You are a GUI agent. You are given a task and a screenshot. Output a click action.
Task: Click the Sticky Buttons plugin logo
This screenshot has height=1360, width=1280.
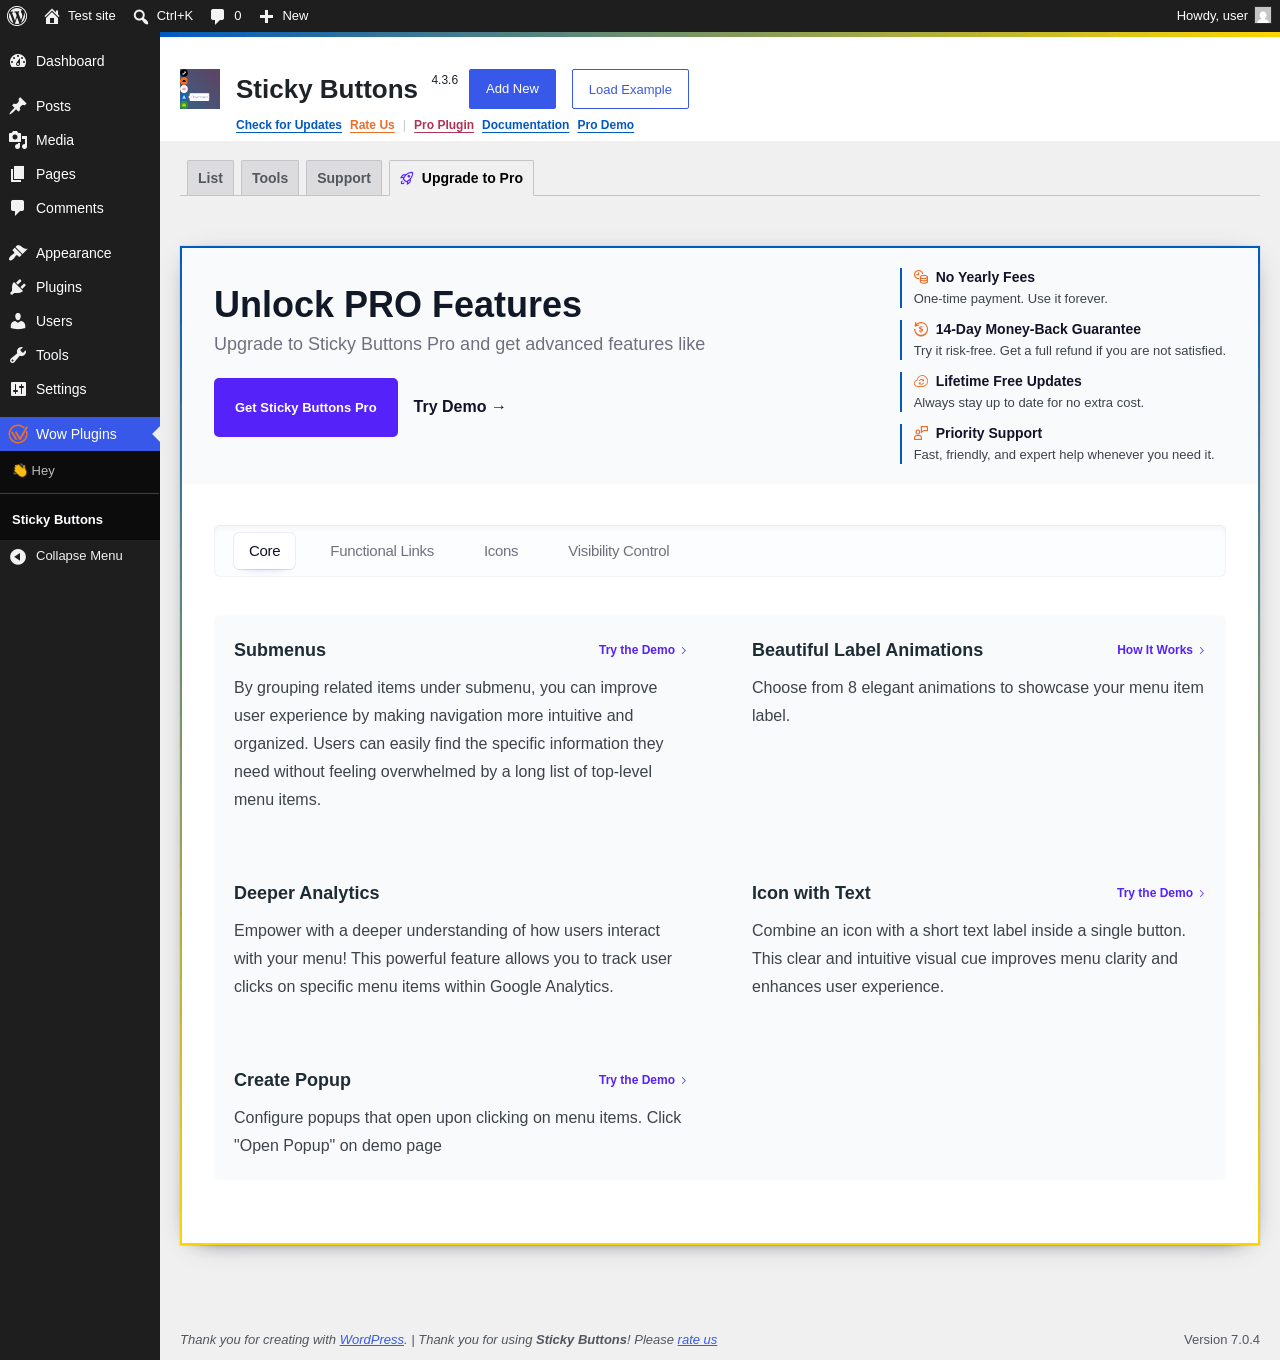click(x=200, y=89)
